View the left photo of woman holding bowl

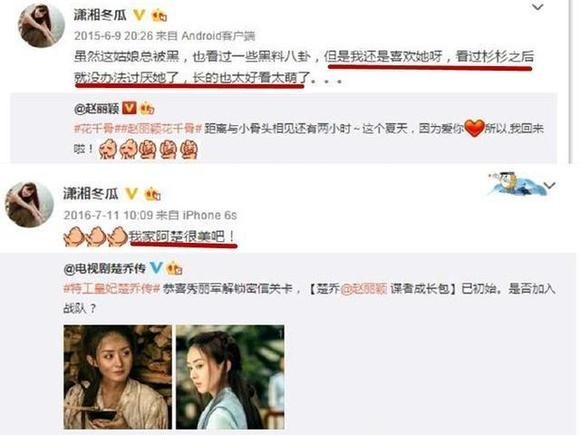pyautogui.click(x=118, y=377)
